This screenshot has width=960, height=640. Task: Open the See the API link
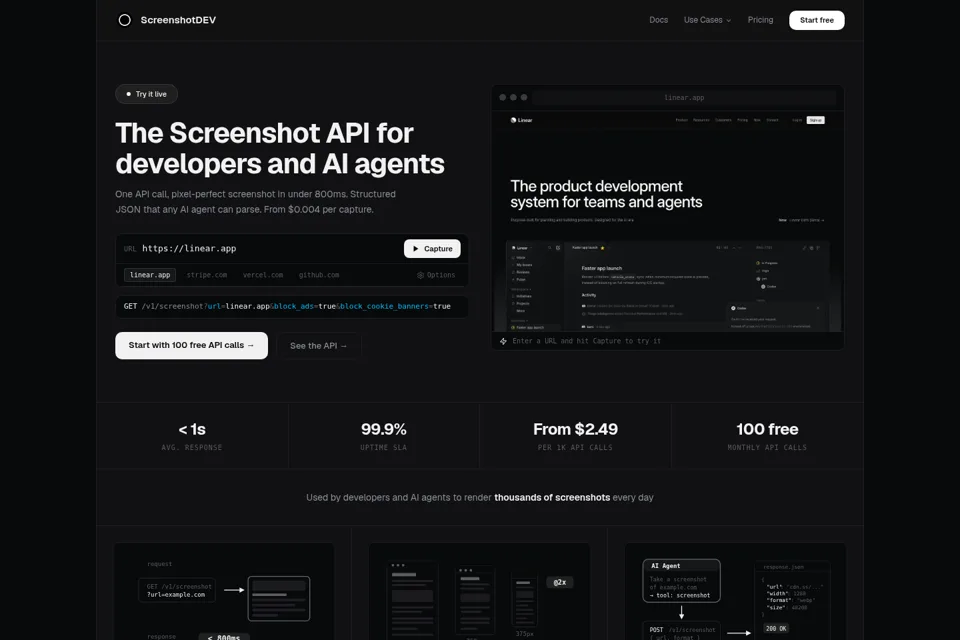pos(318,346)
